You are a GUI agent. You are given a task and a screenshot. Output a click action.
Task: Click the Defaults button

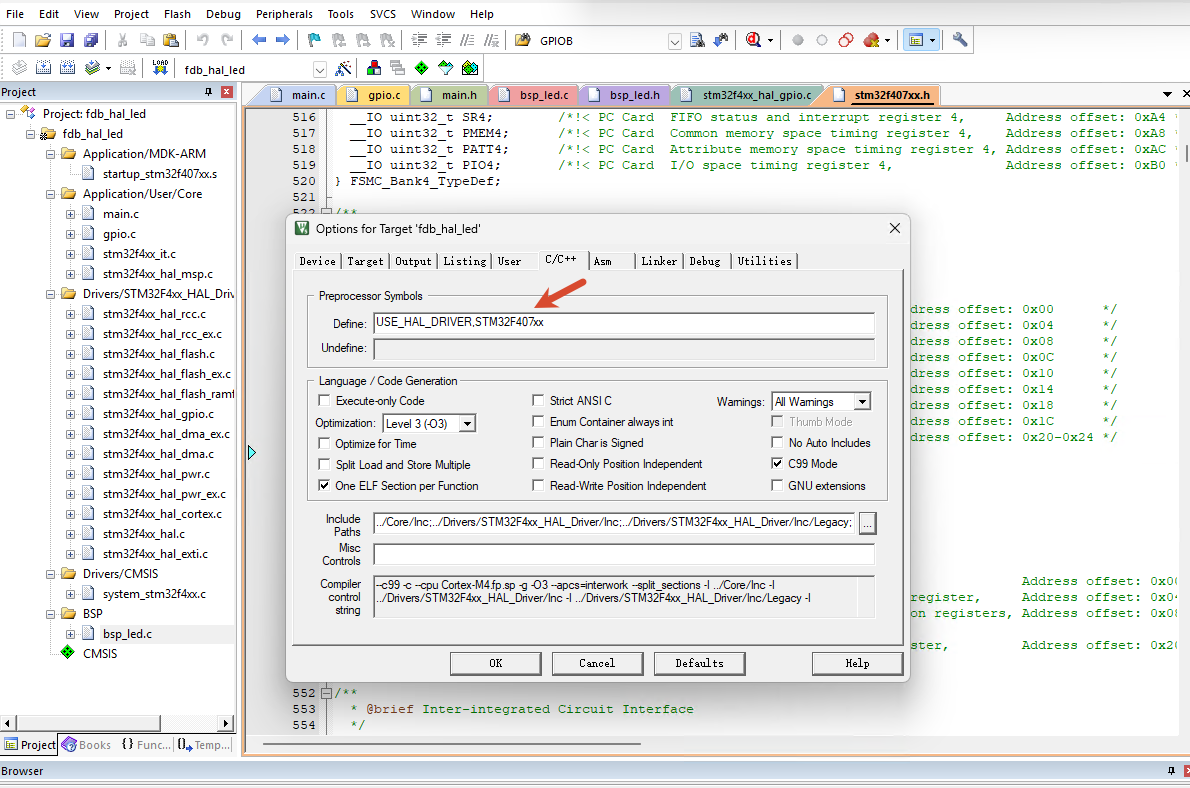point(699,663)
